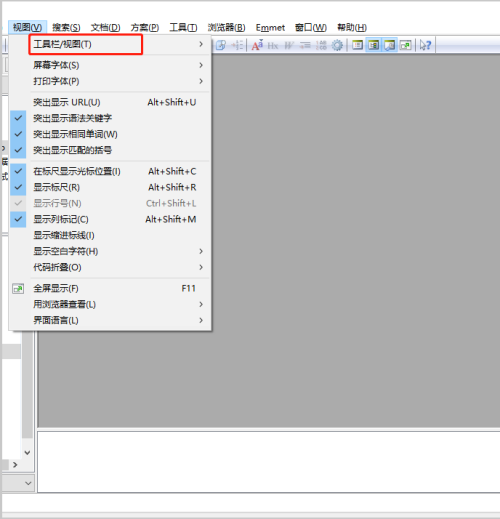The width and height of the screenshot is (500, 519).
Task: Toggle the Cliptext window toolbar icon
Action: [358, 45]
